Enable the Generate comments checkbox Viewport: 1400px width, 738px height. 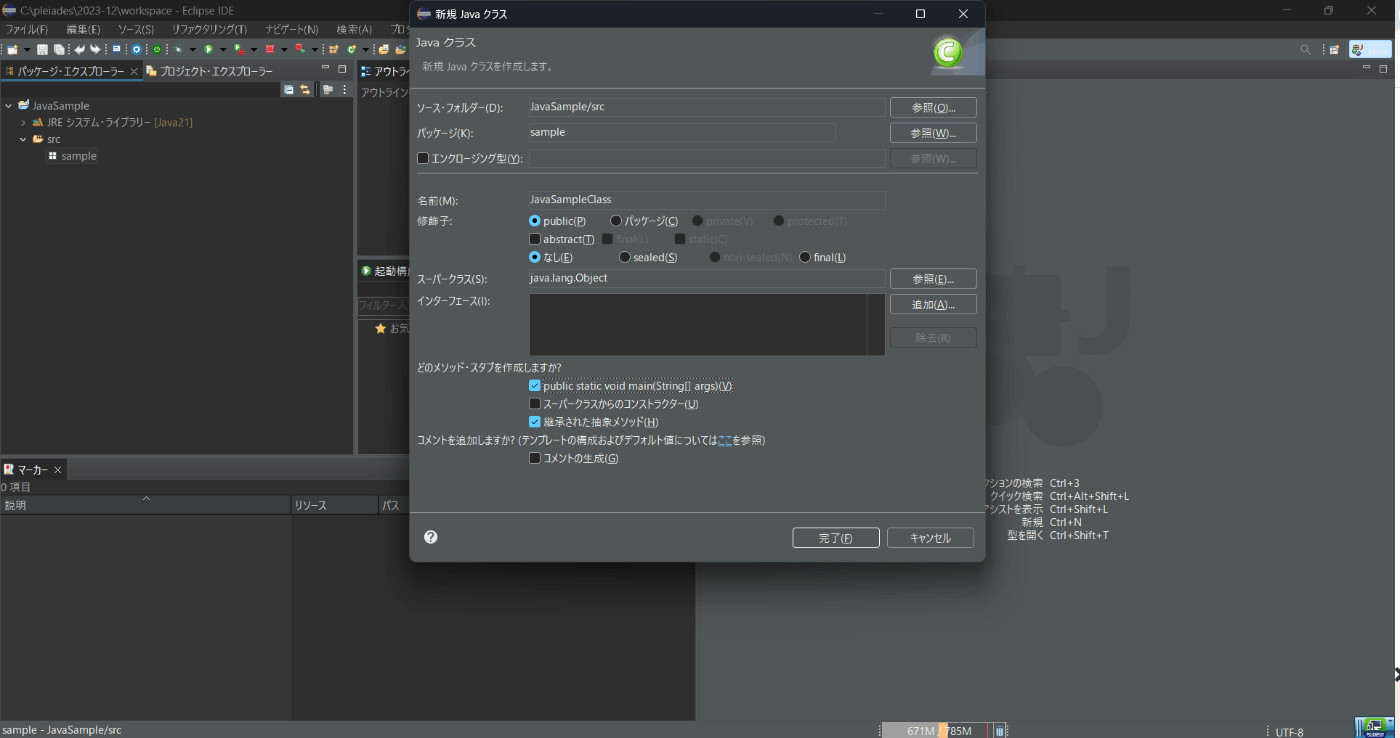pyautogui.click(x=535, y=458)
